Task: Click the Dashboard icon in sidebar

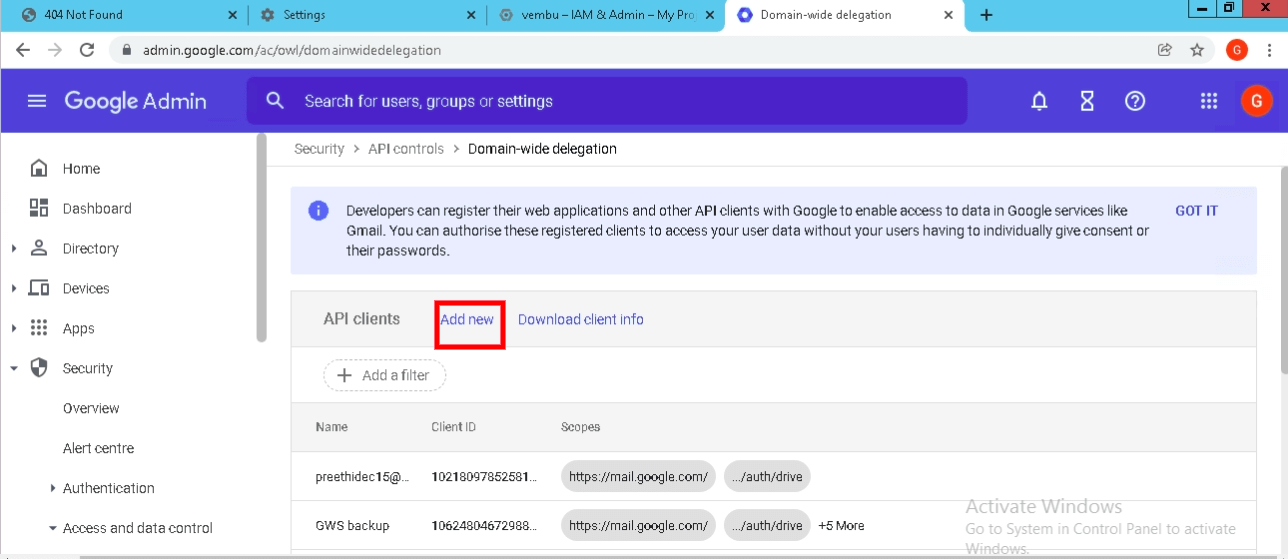Action: pos(39,208)
